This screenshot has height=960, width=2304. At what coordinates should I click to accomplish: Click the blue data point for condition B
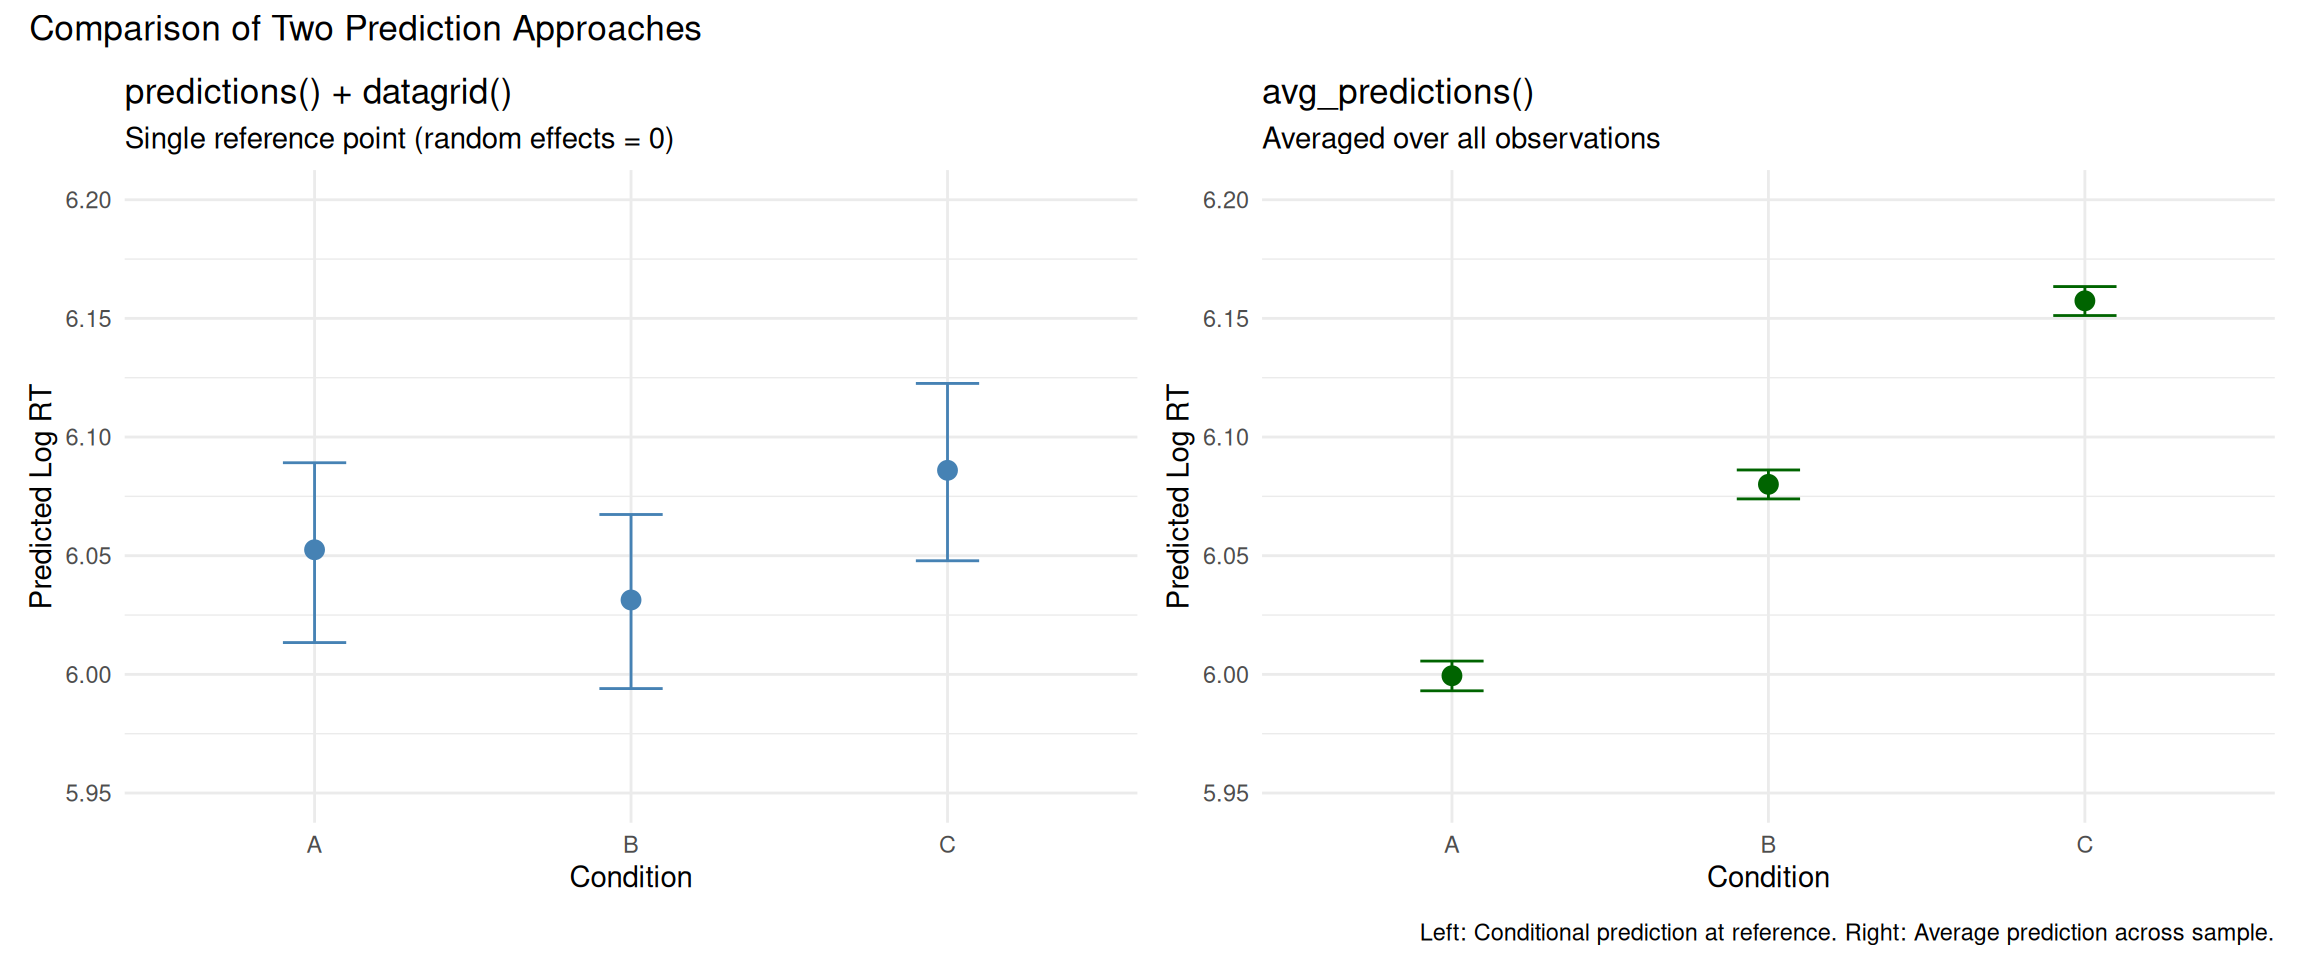(631, 600)
